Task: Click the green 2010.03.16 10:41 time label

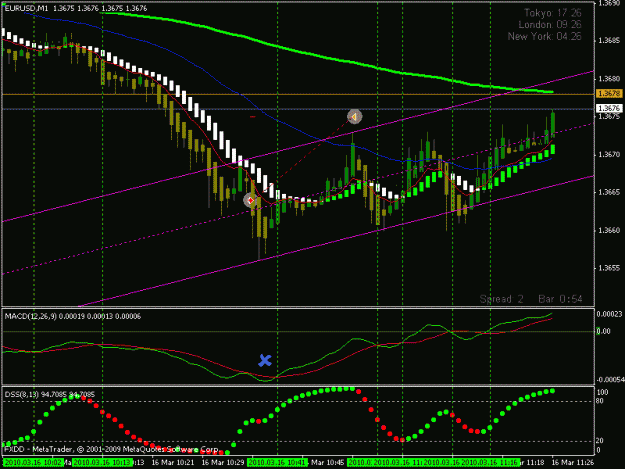Action: click(x=277, y=463)
